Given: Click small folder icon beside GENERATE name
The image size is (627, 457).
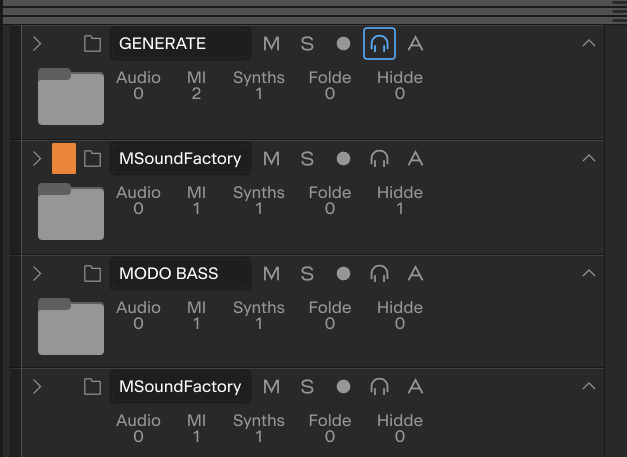Looking at the screenshot, I should pyautogui.click(x=92, y=44).
